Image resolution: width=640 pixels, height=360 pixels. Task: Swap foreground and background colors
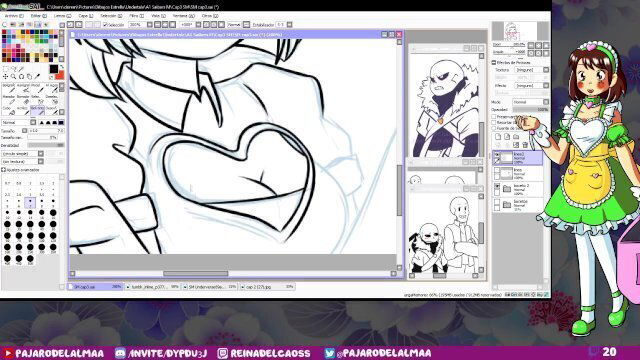coord(62,67)
